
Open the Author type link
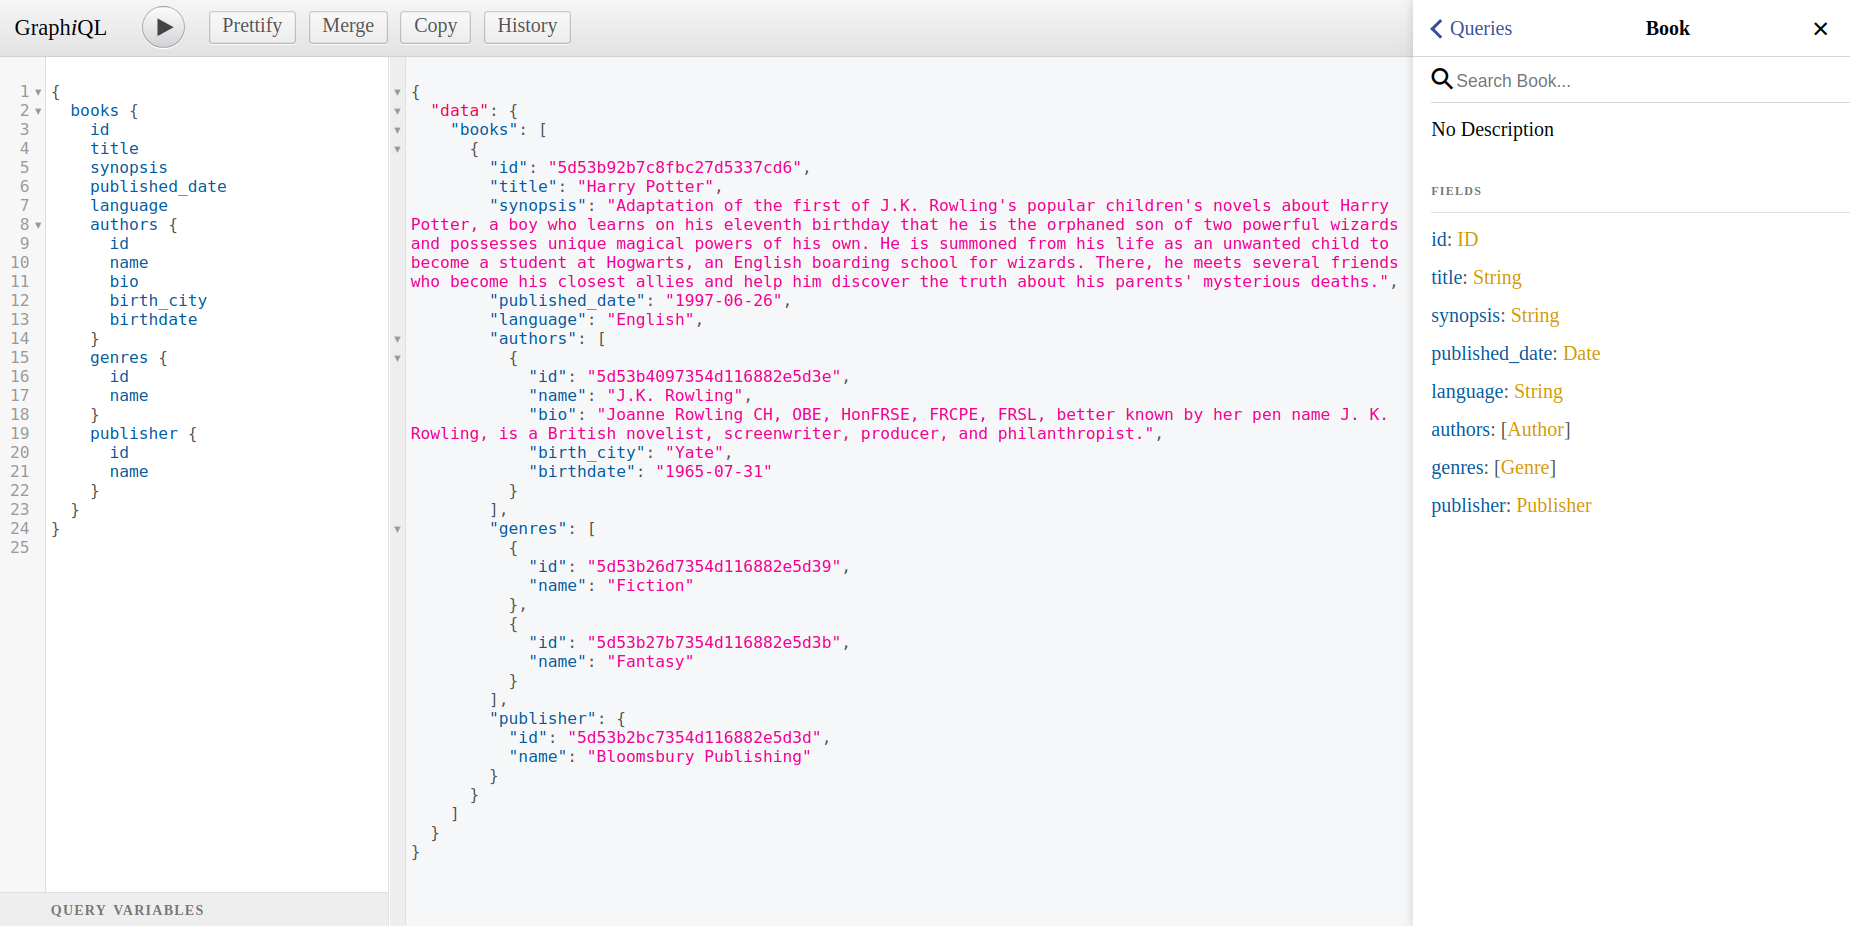[x=1536, y=429]
